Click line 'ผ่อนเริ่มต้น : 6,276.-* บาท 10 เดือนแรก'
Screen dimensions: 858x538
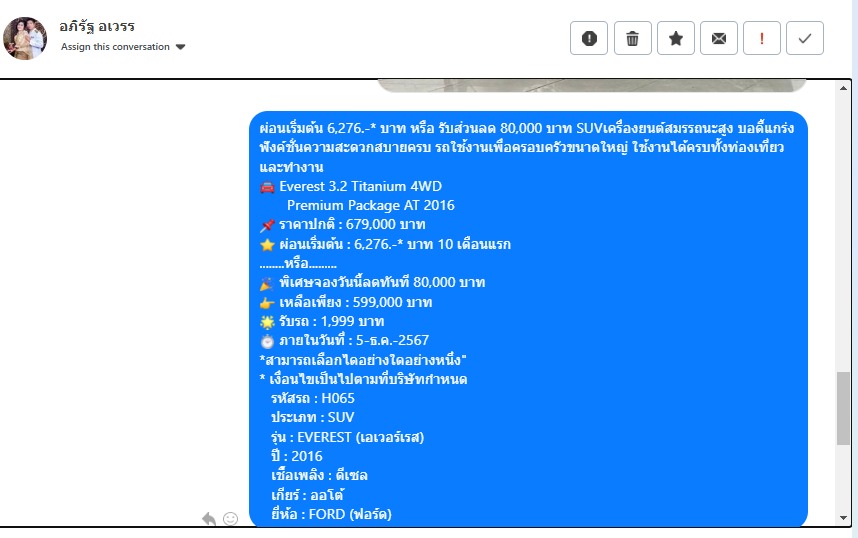tap(395, 244)
